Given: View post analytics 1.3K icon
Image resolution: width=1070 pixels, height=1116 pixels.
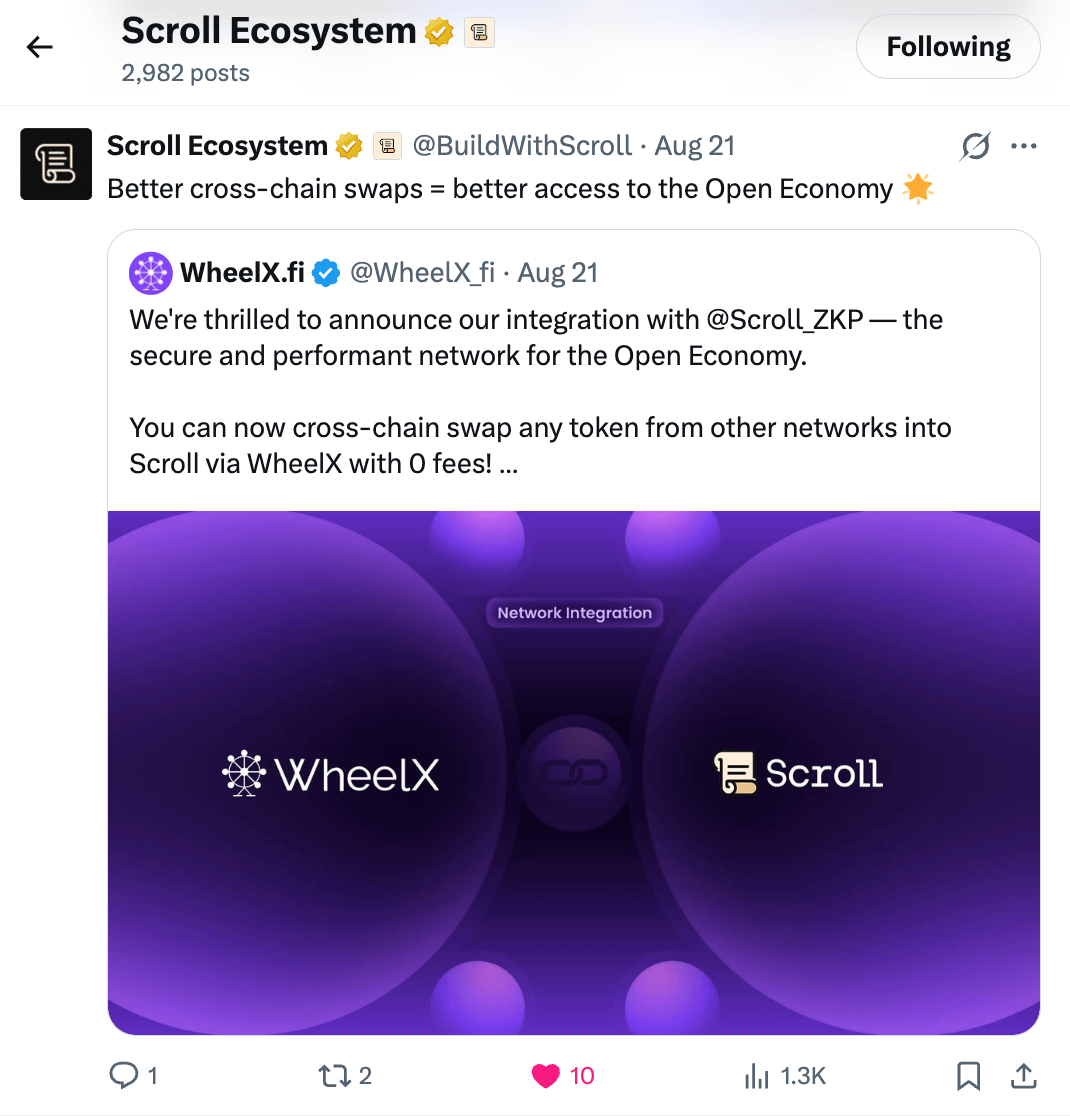Looking at the screenshot, I should click(x=757, y=1076).
